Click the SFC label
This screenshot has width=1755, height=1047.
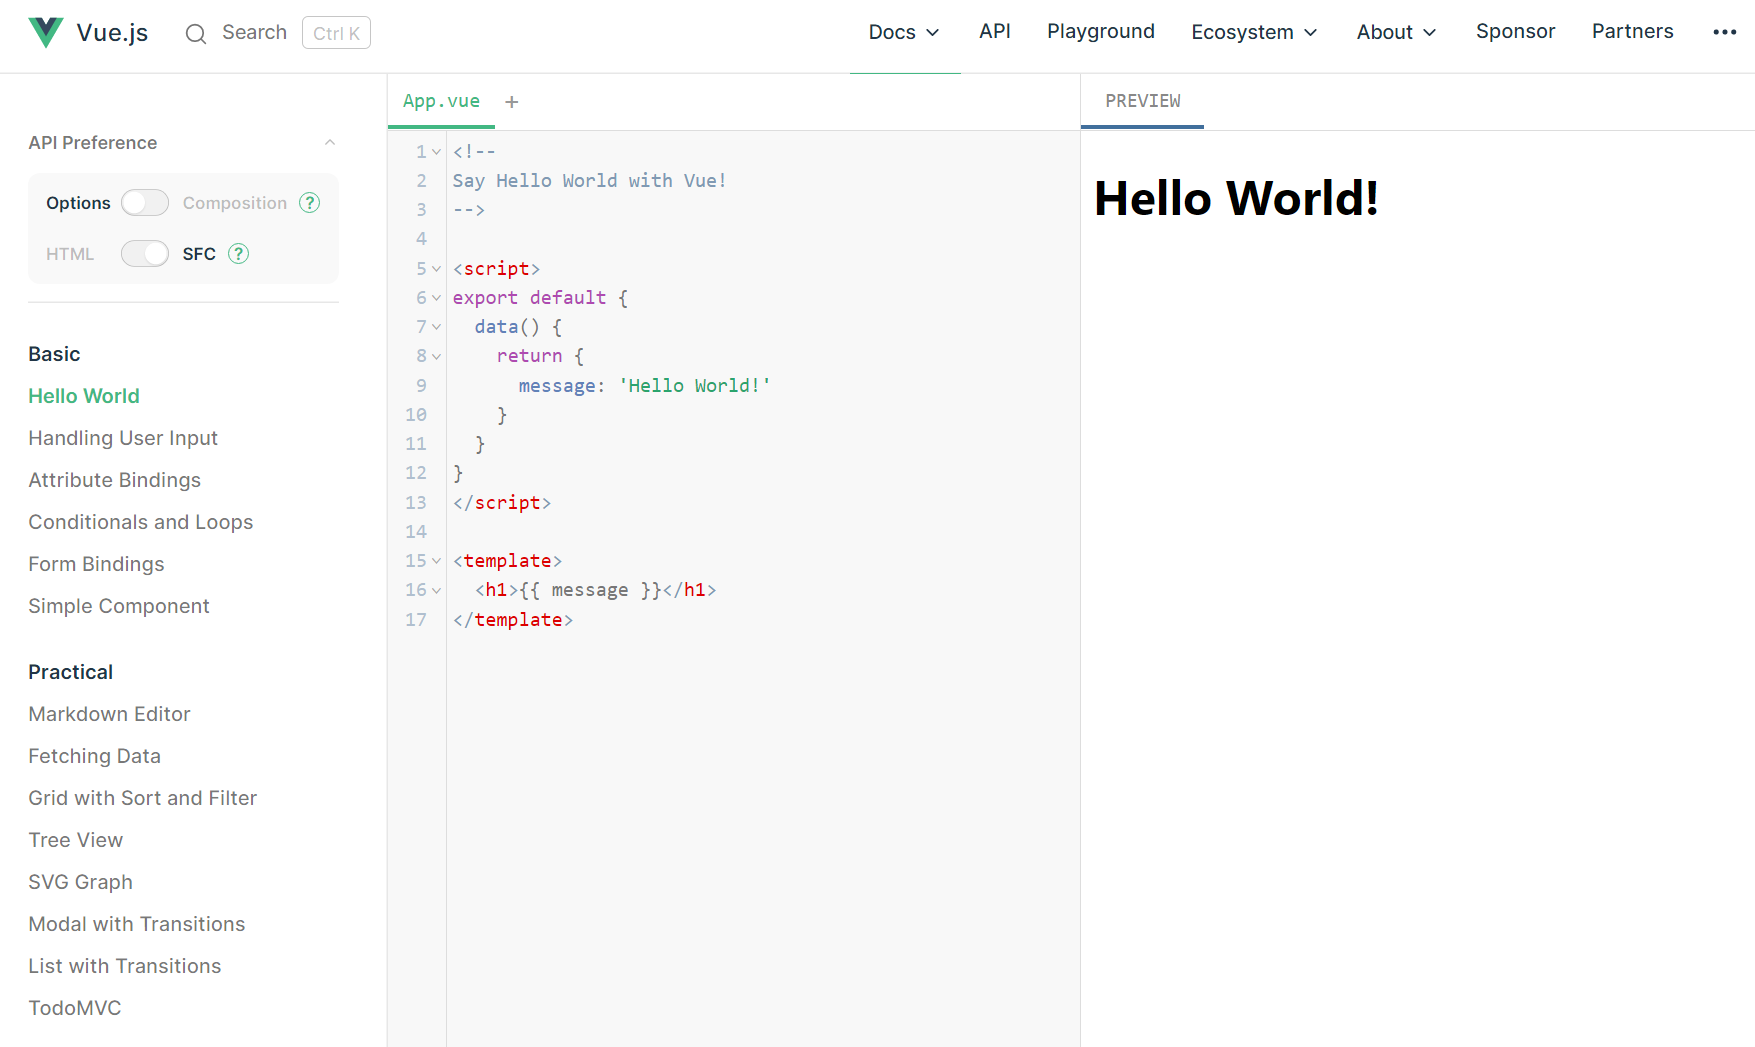[x=199, y=254]
